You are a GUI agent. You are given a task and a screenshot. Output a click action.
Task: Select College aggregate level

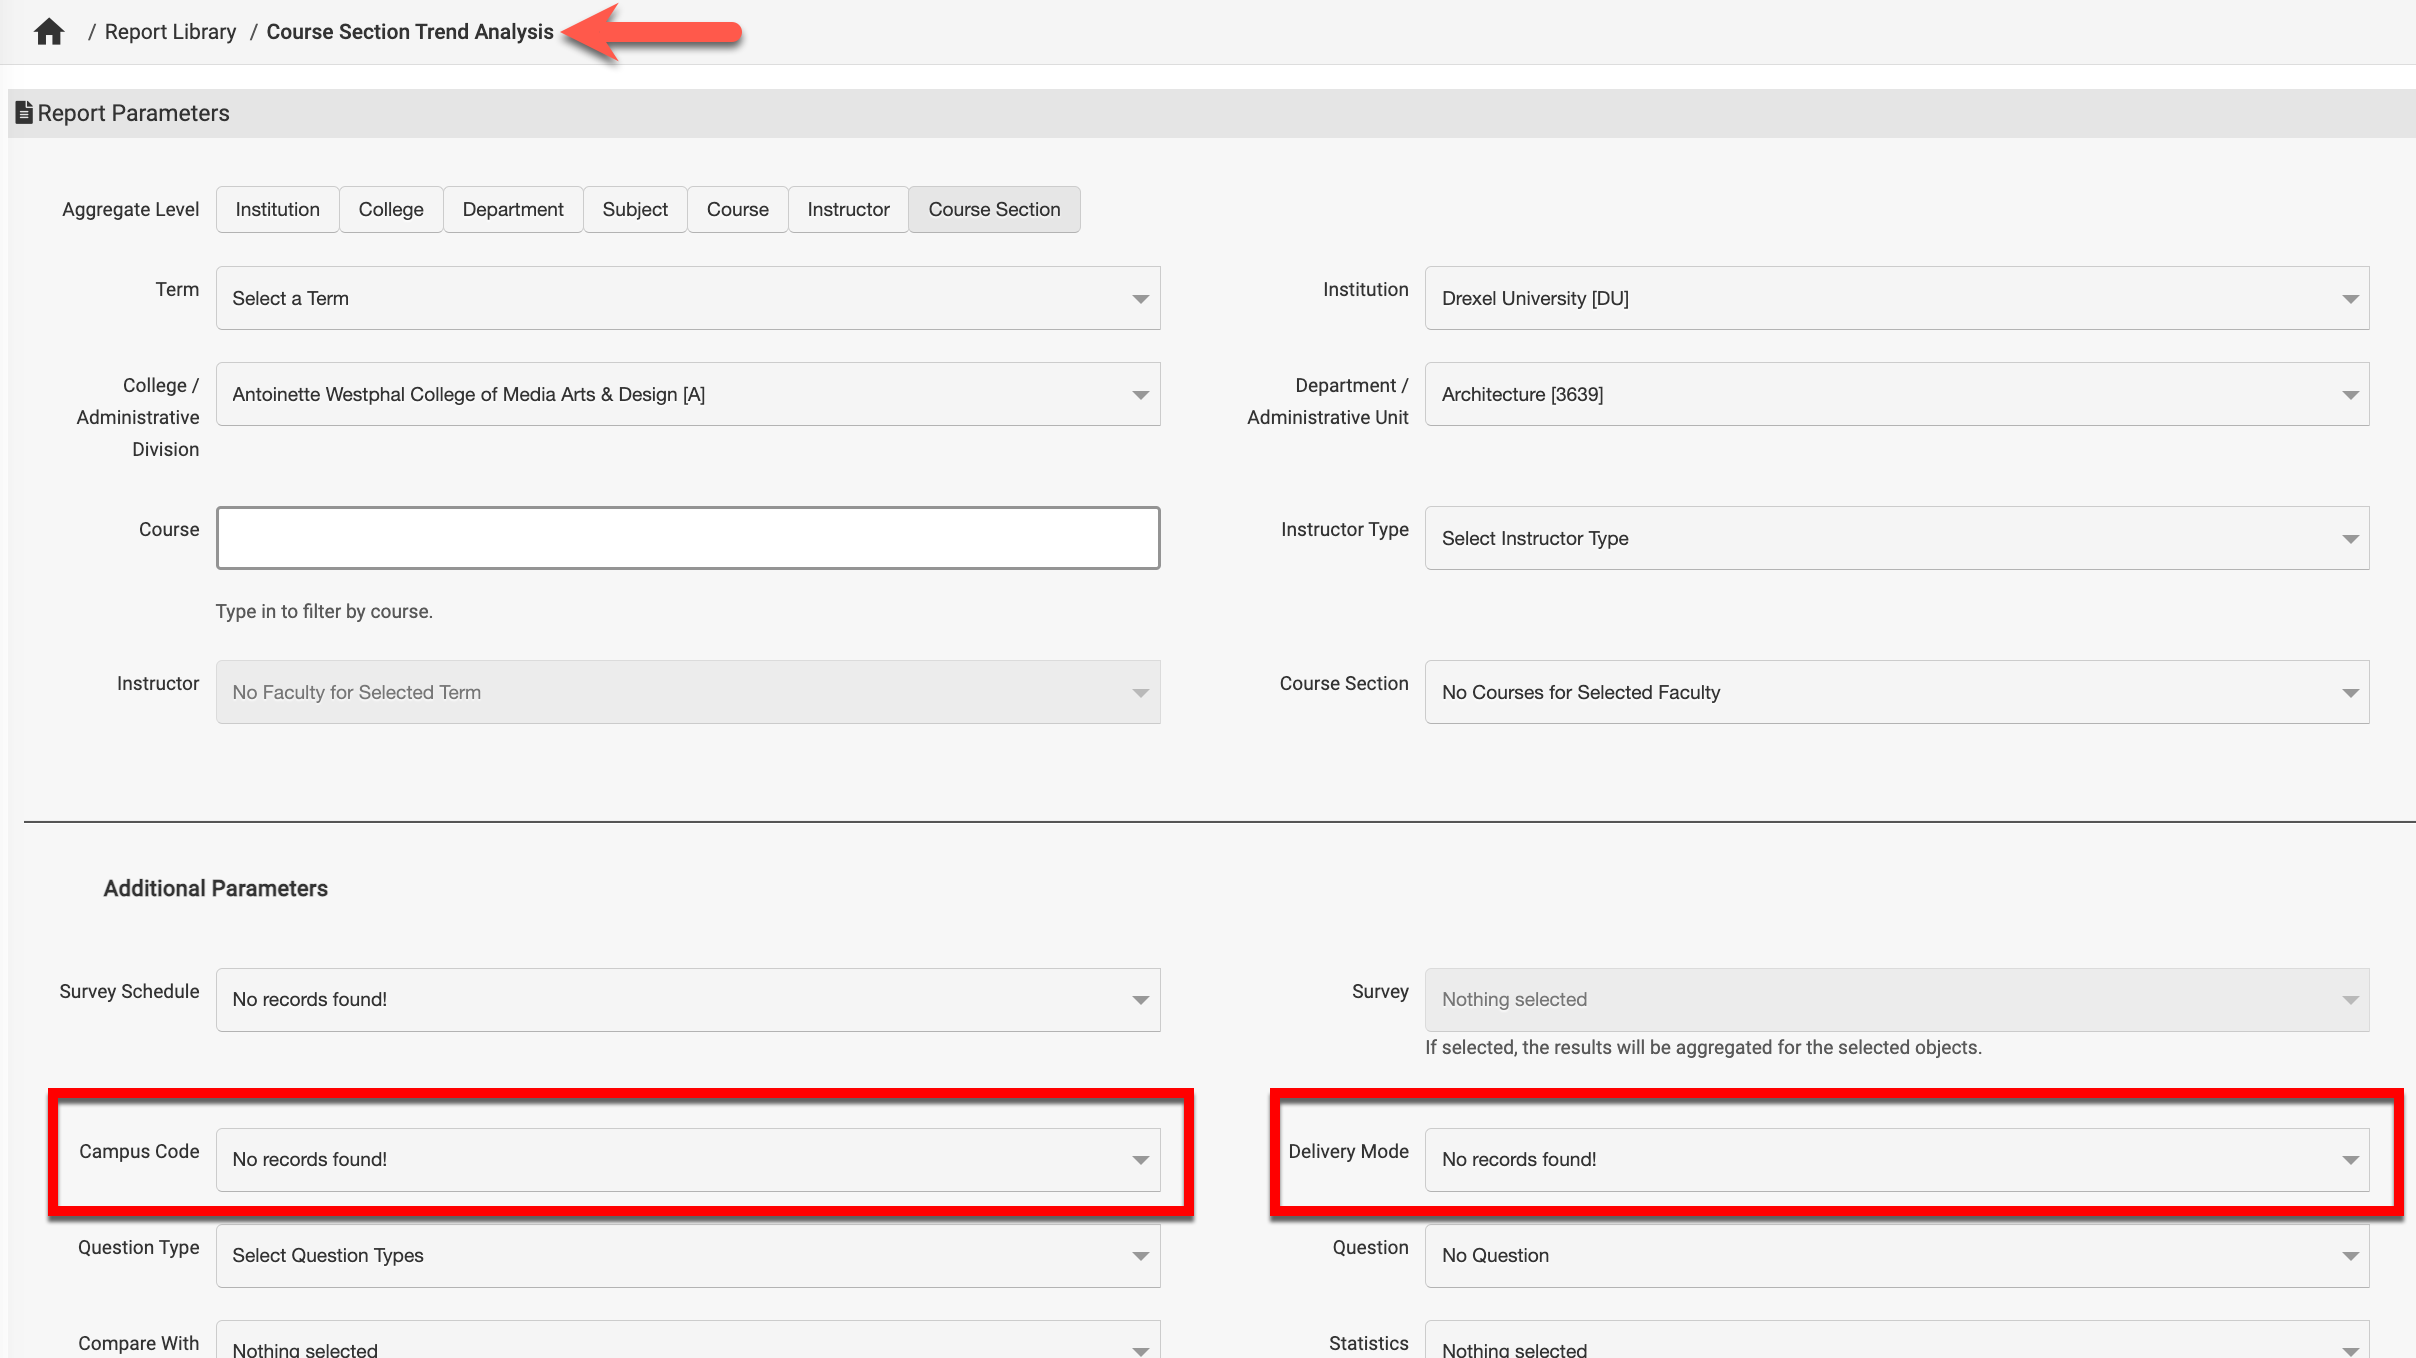pyautogui.click(x=391, y=209)
